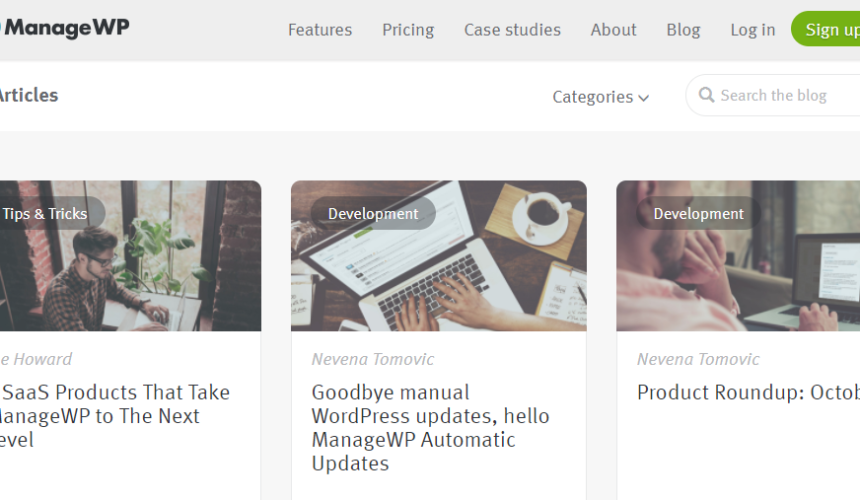Click the ManageWP logo
This screenshot has width=860, height=500.
click(64, 27)
